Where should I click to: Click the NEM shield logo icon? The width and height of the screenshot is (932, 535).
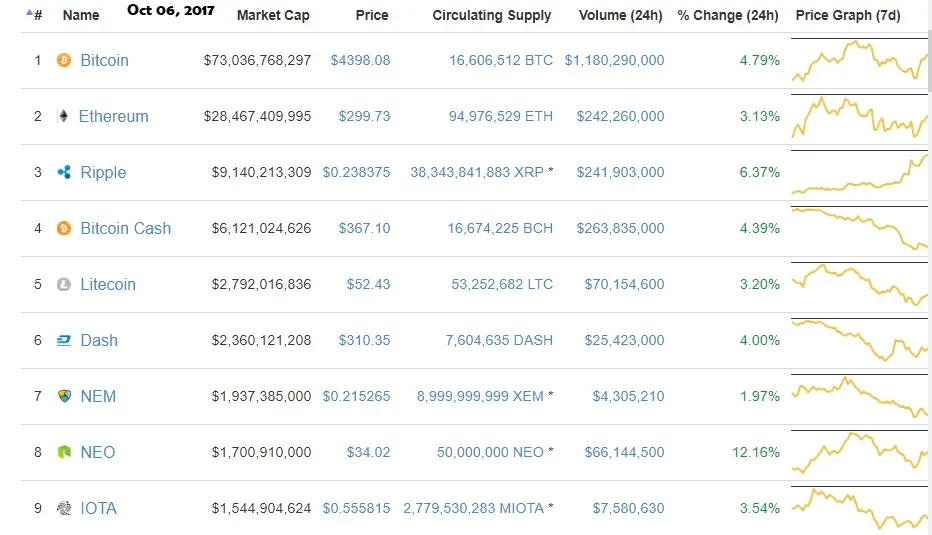[64, 396]
